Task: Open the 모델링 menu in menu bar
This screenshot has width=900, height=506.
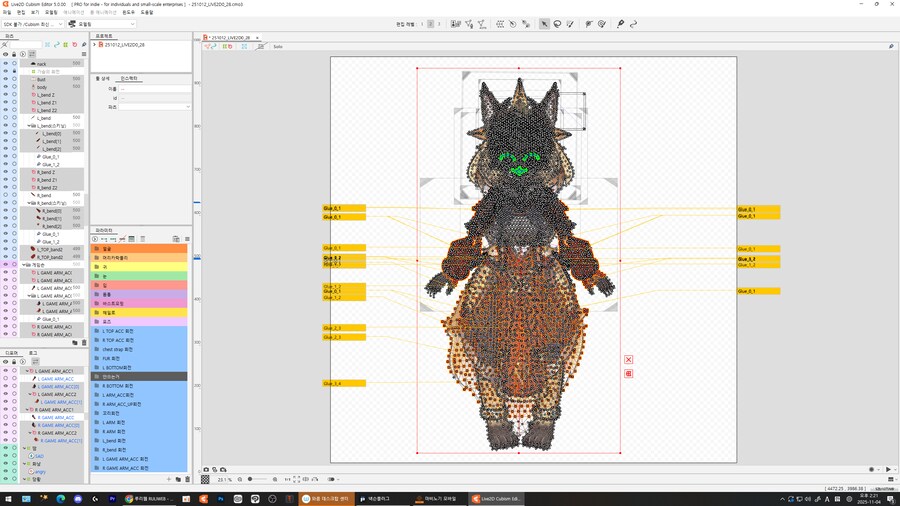Action: [50, 13]
